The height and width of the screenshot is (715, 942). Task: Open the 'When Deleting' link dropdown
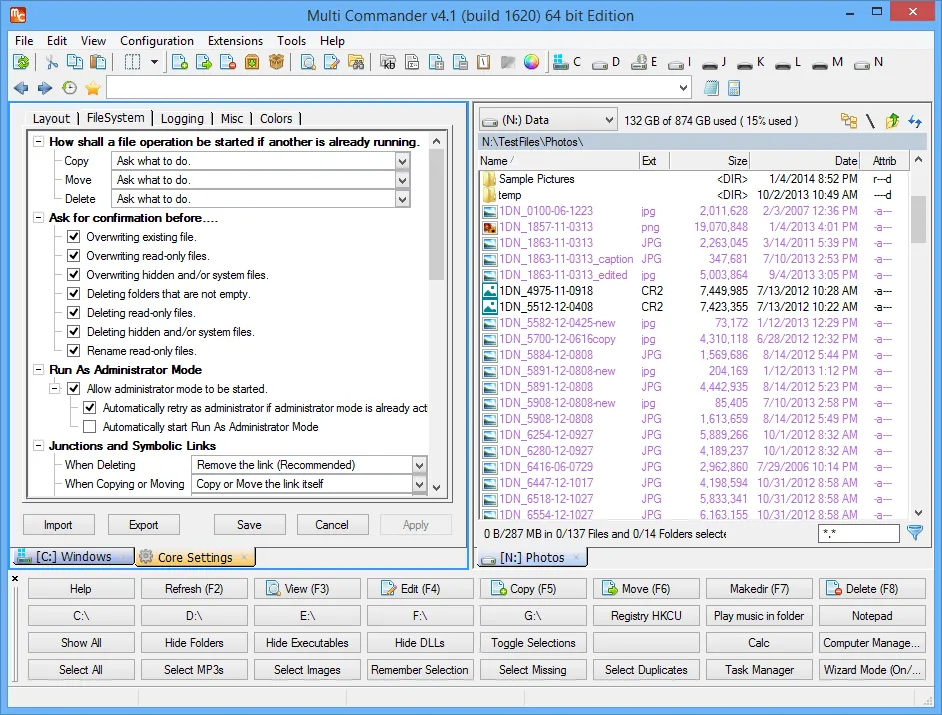(419, 465)
